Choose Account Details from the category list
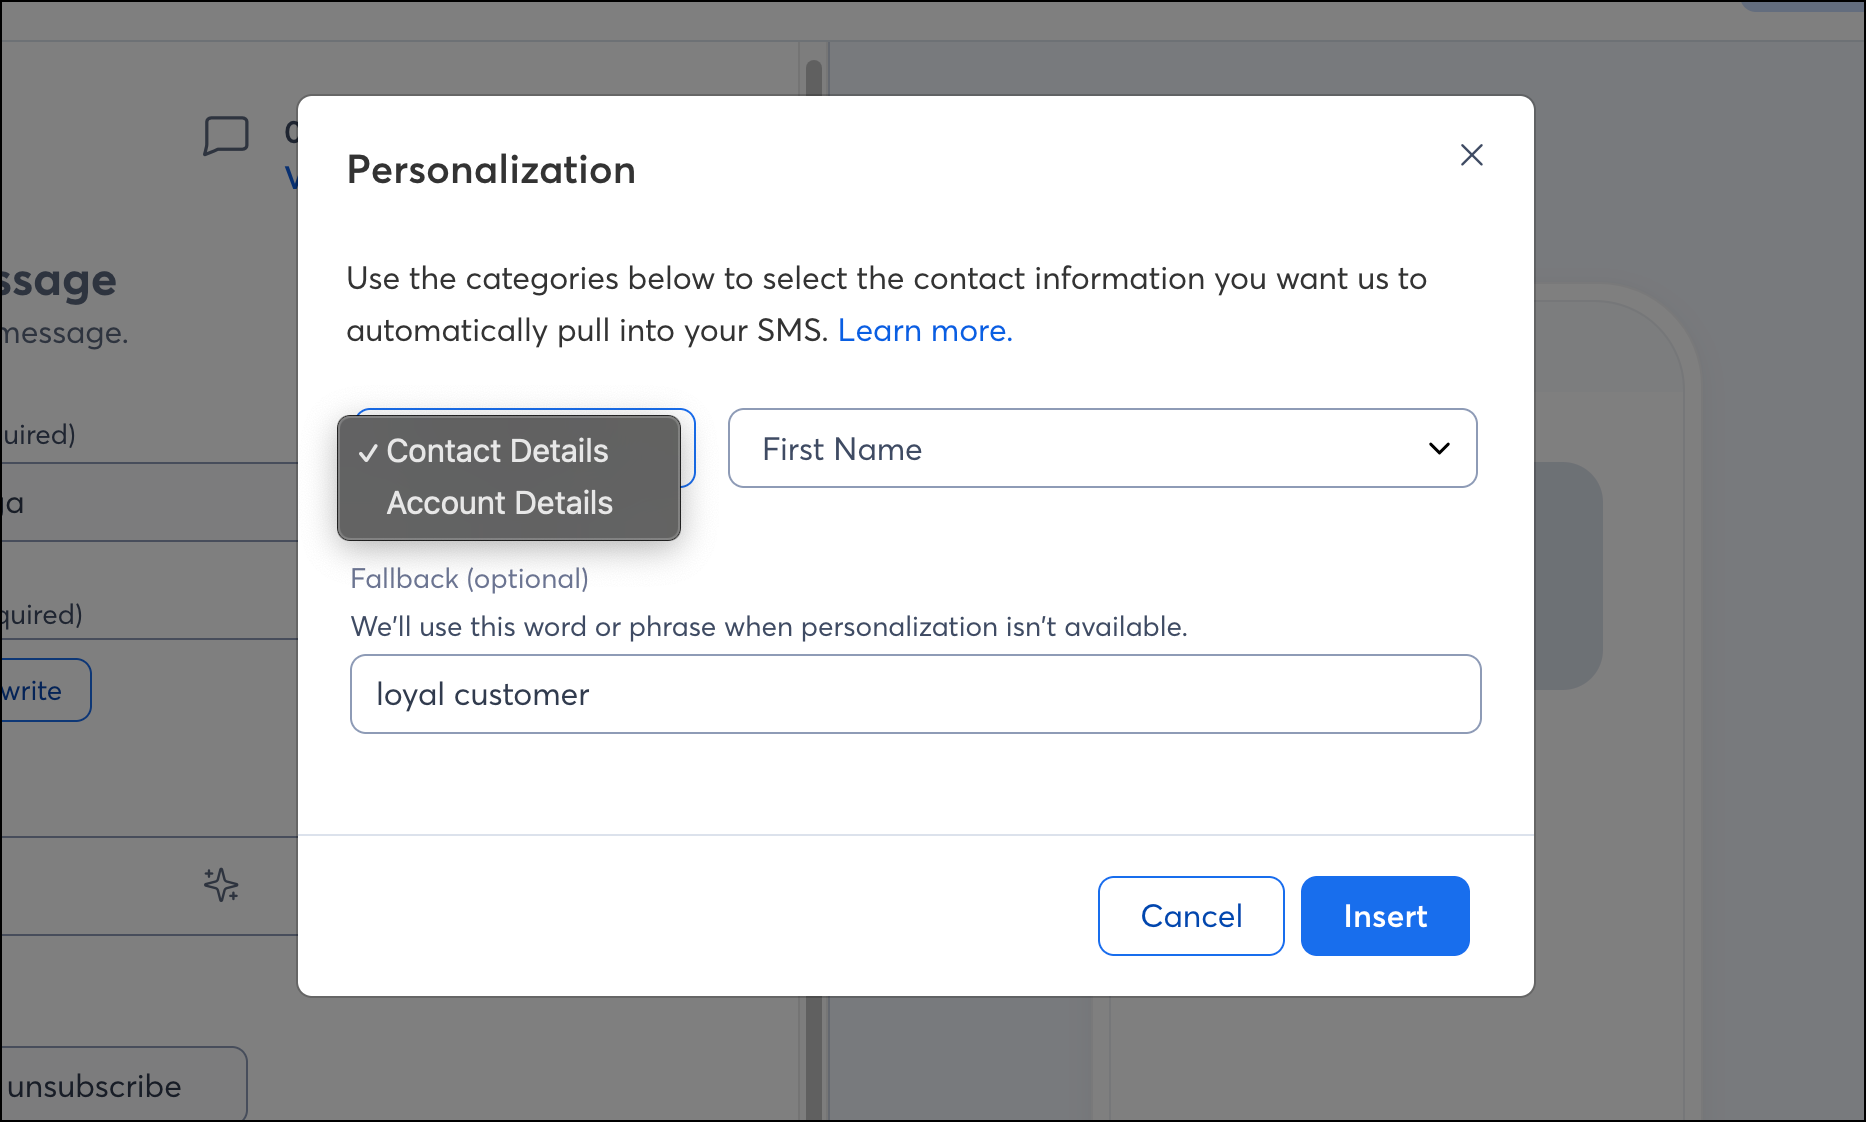 click(499, 503)
